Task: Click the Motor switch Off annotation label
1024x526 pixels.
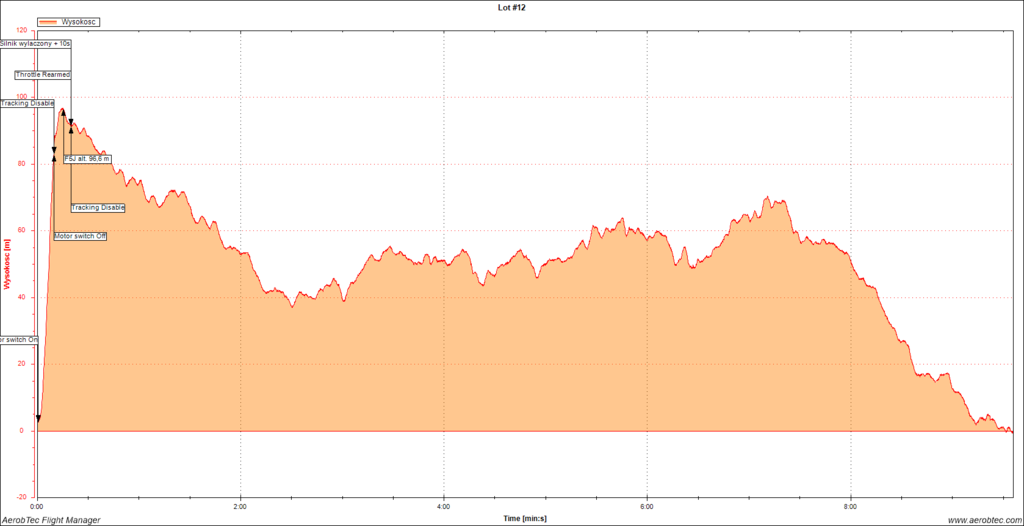Action: (x=80, y=236)
